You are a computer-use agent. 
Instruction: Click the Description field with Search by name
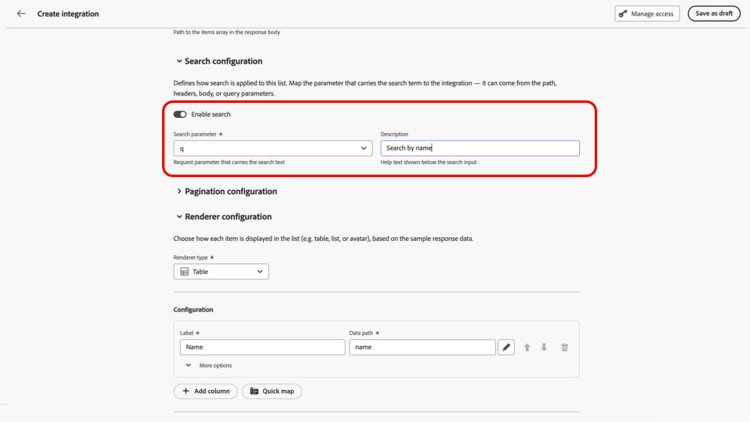click(x=480, y=148)
